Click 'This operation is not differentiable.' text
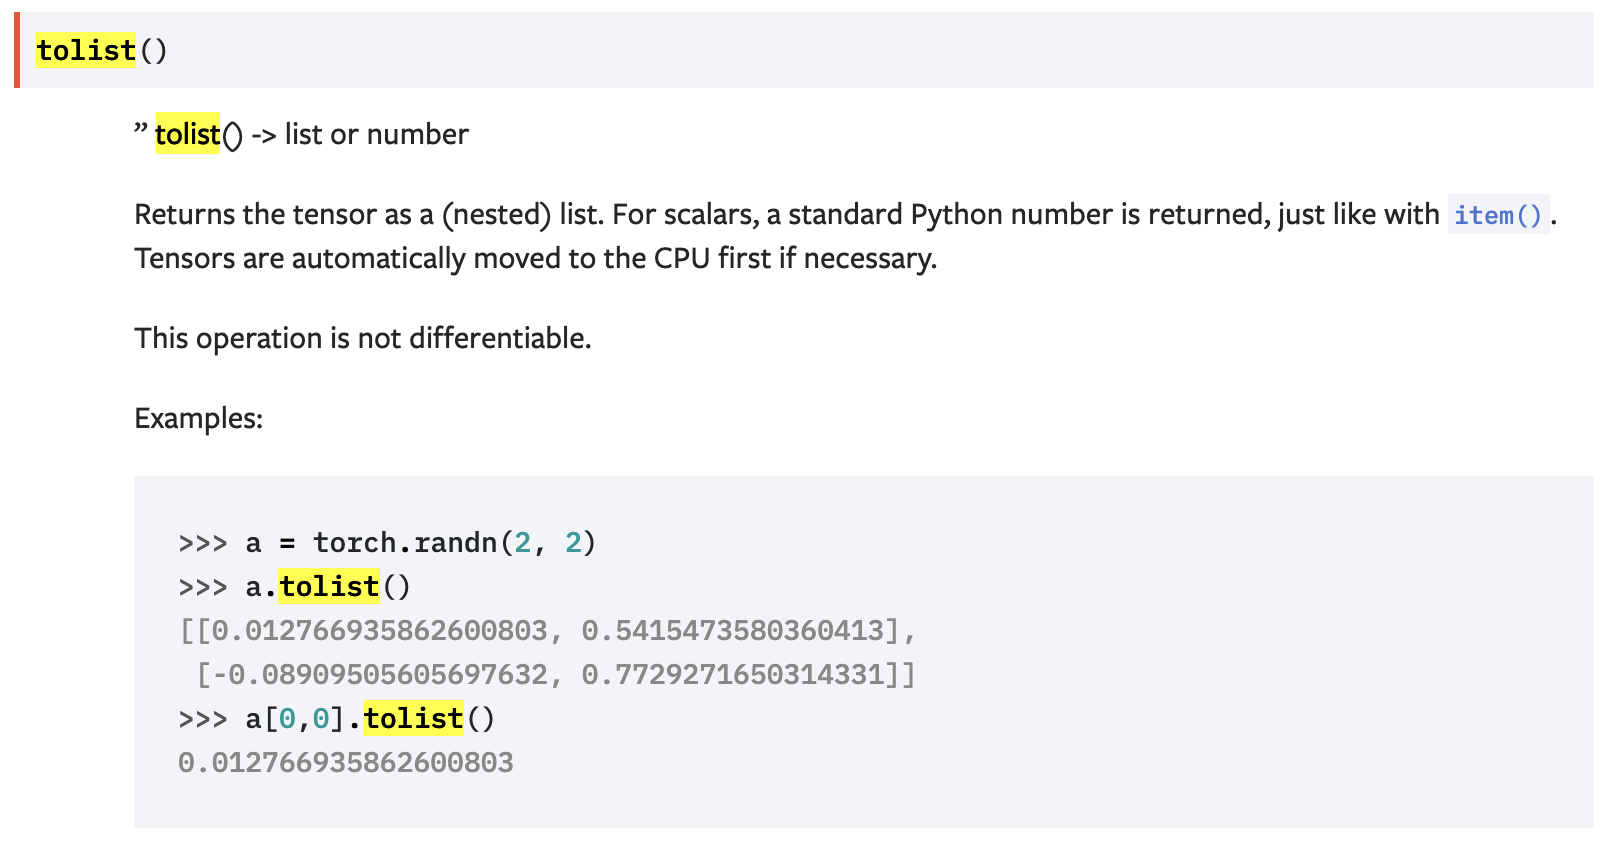Image resolution: width=1614 pixels, height=856 pixels. tap(362, 338)
